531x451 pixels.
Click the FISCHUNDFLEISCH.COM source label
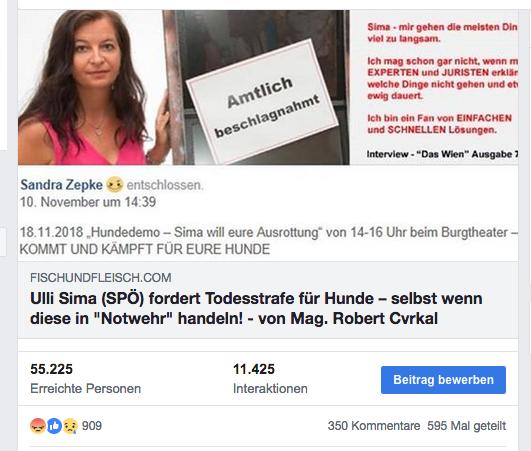(101, 278)
